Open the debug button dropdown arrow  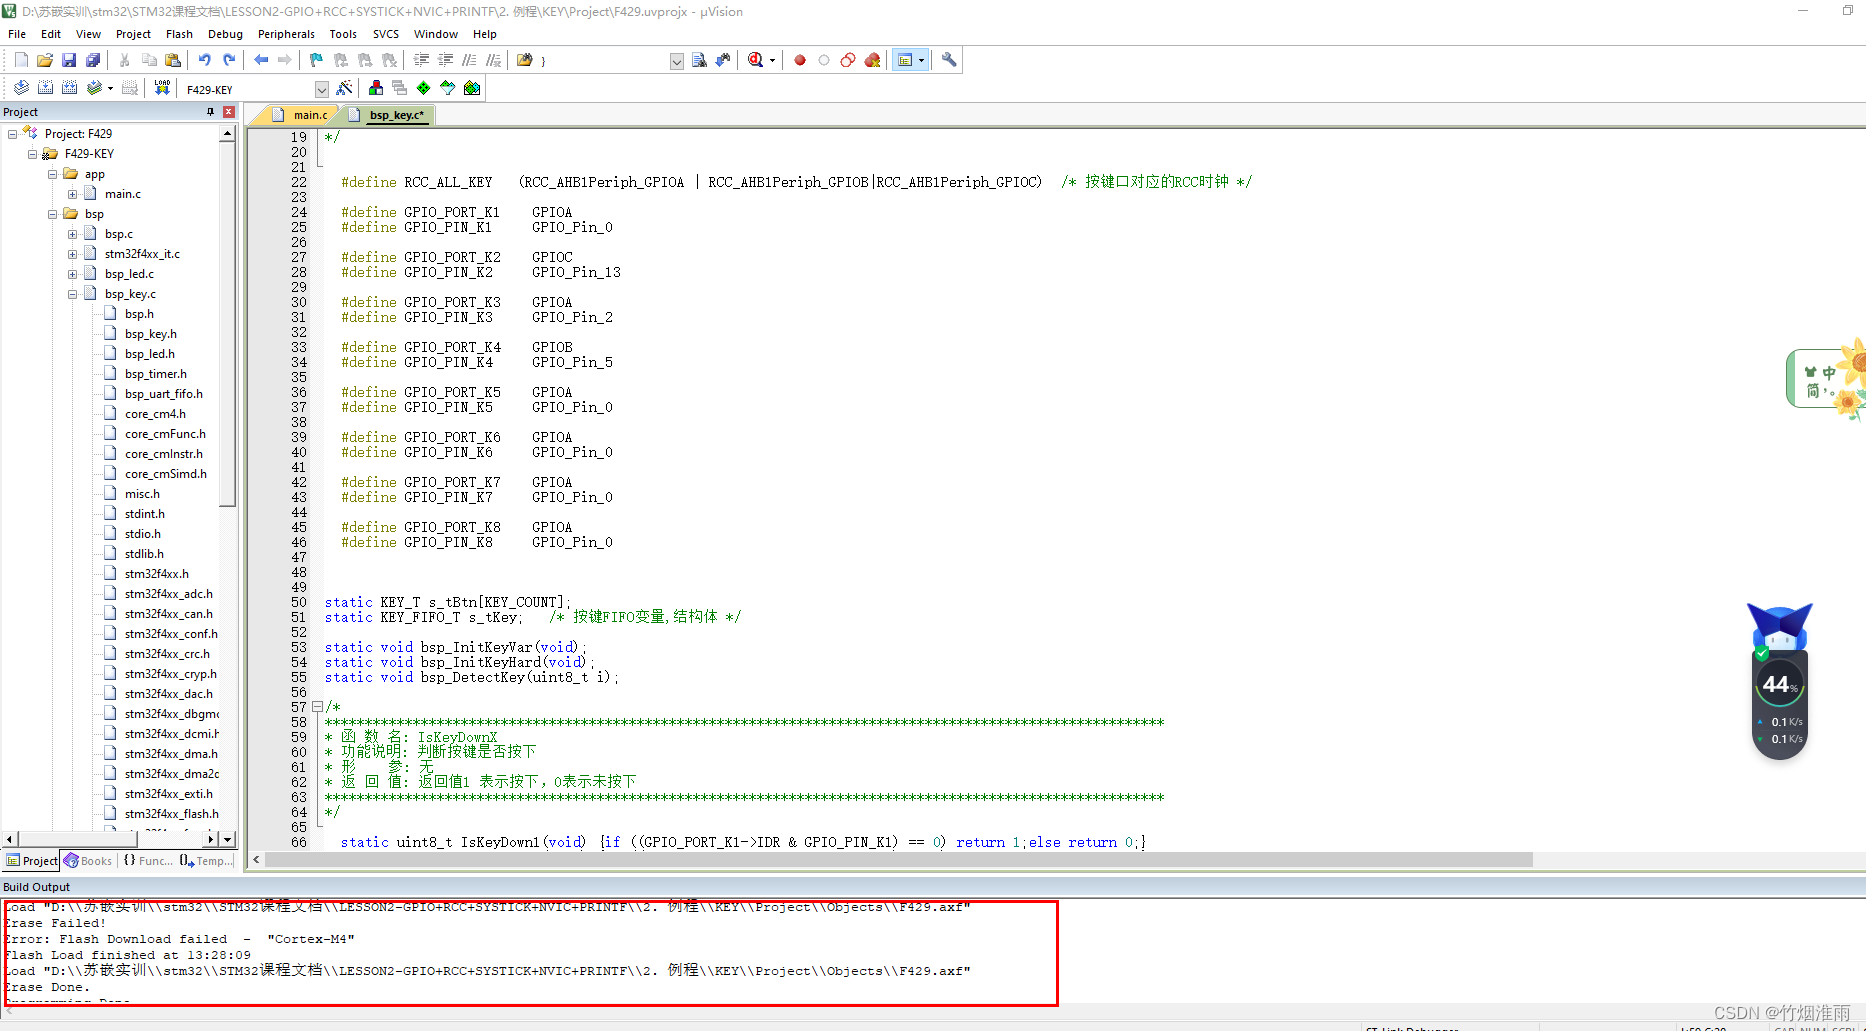click(772, 61)
